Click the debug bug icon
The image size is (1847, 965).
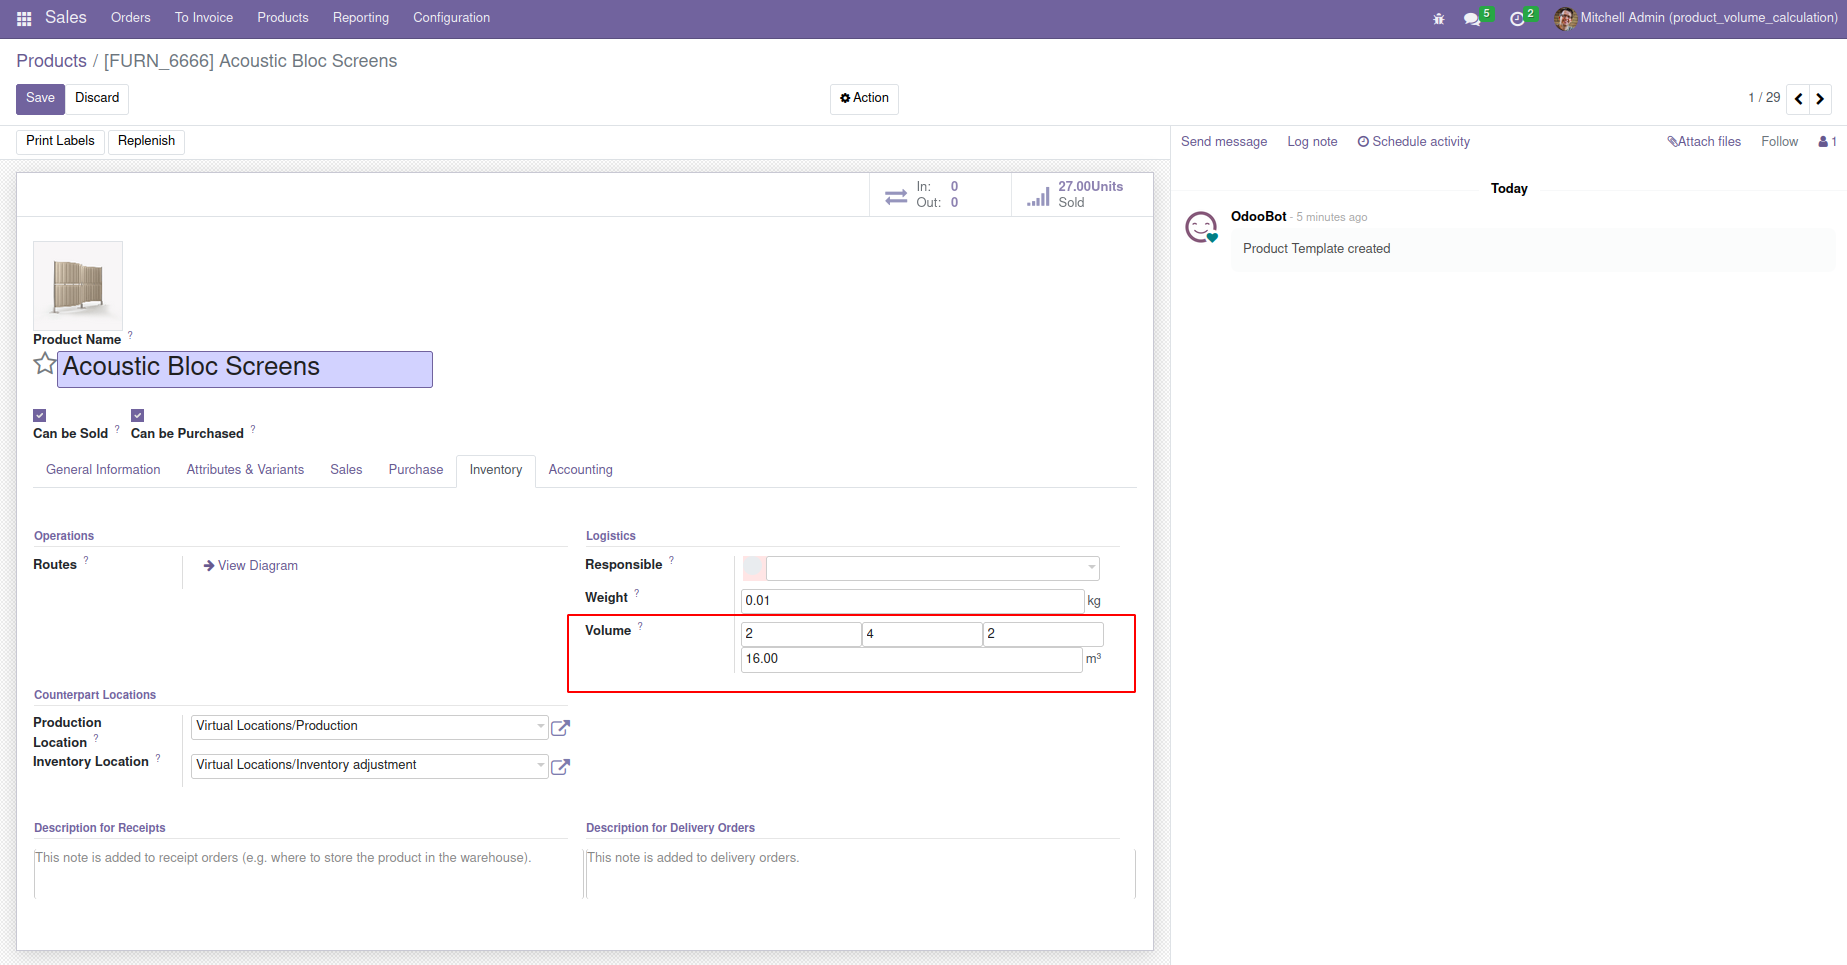[x=1438, y=18]
